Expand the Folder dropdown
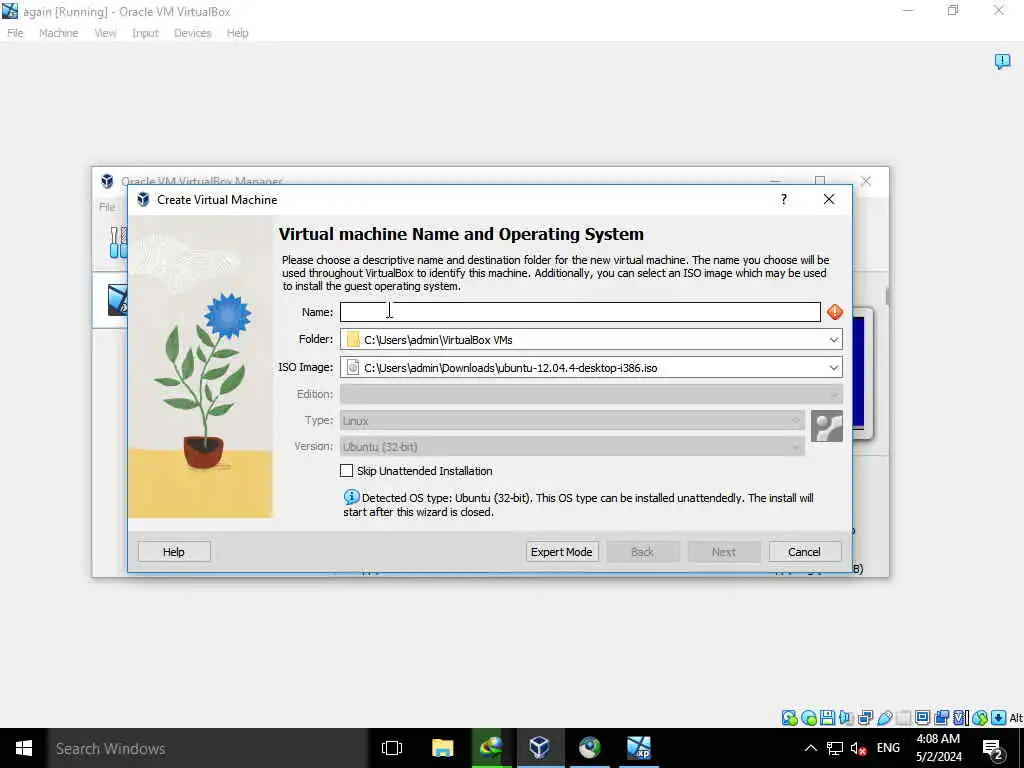This screenshot has height=768, width=1024. [x=833, y=340]
